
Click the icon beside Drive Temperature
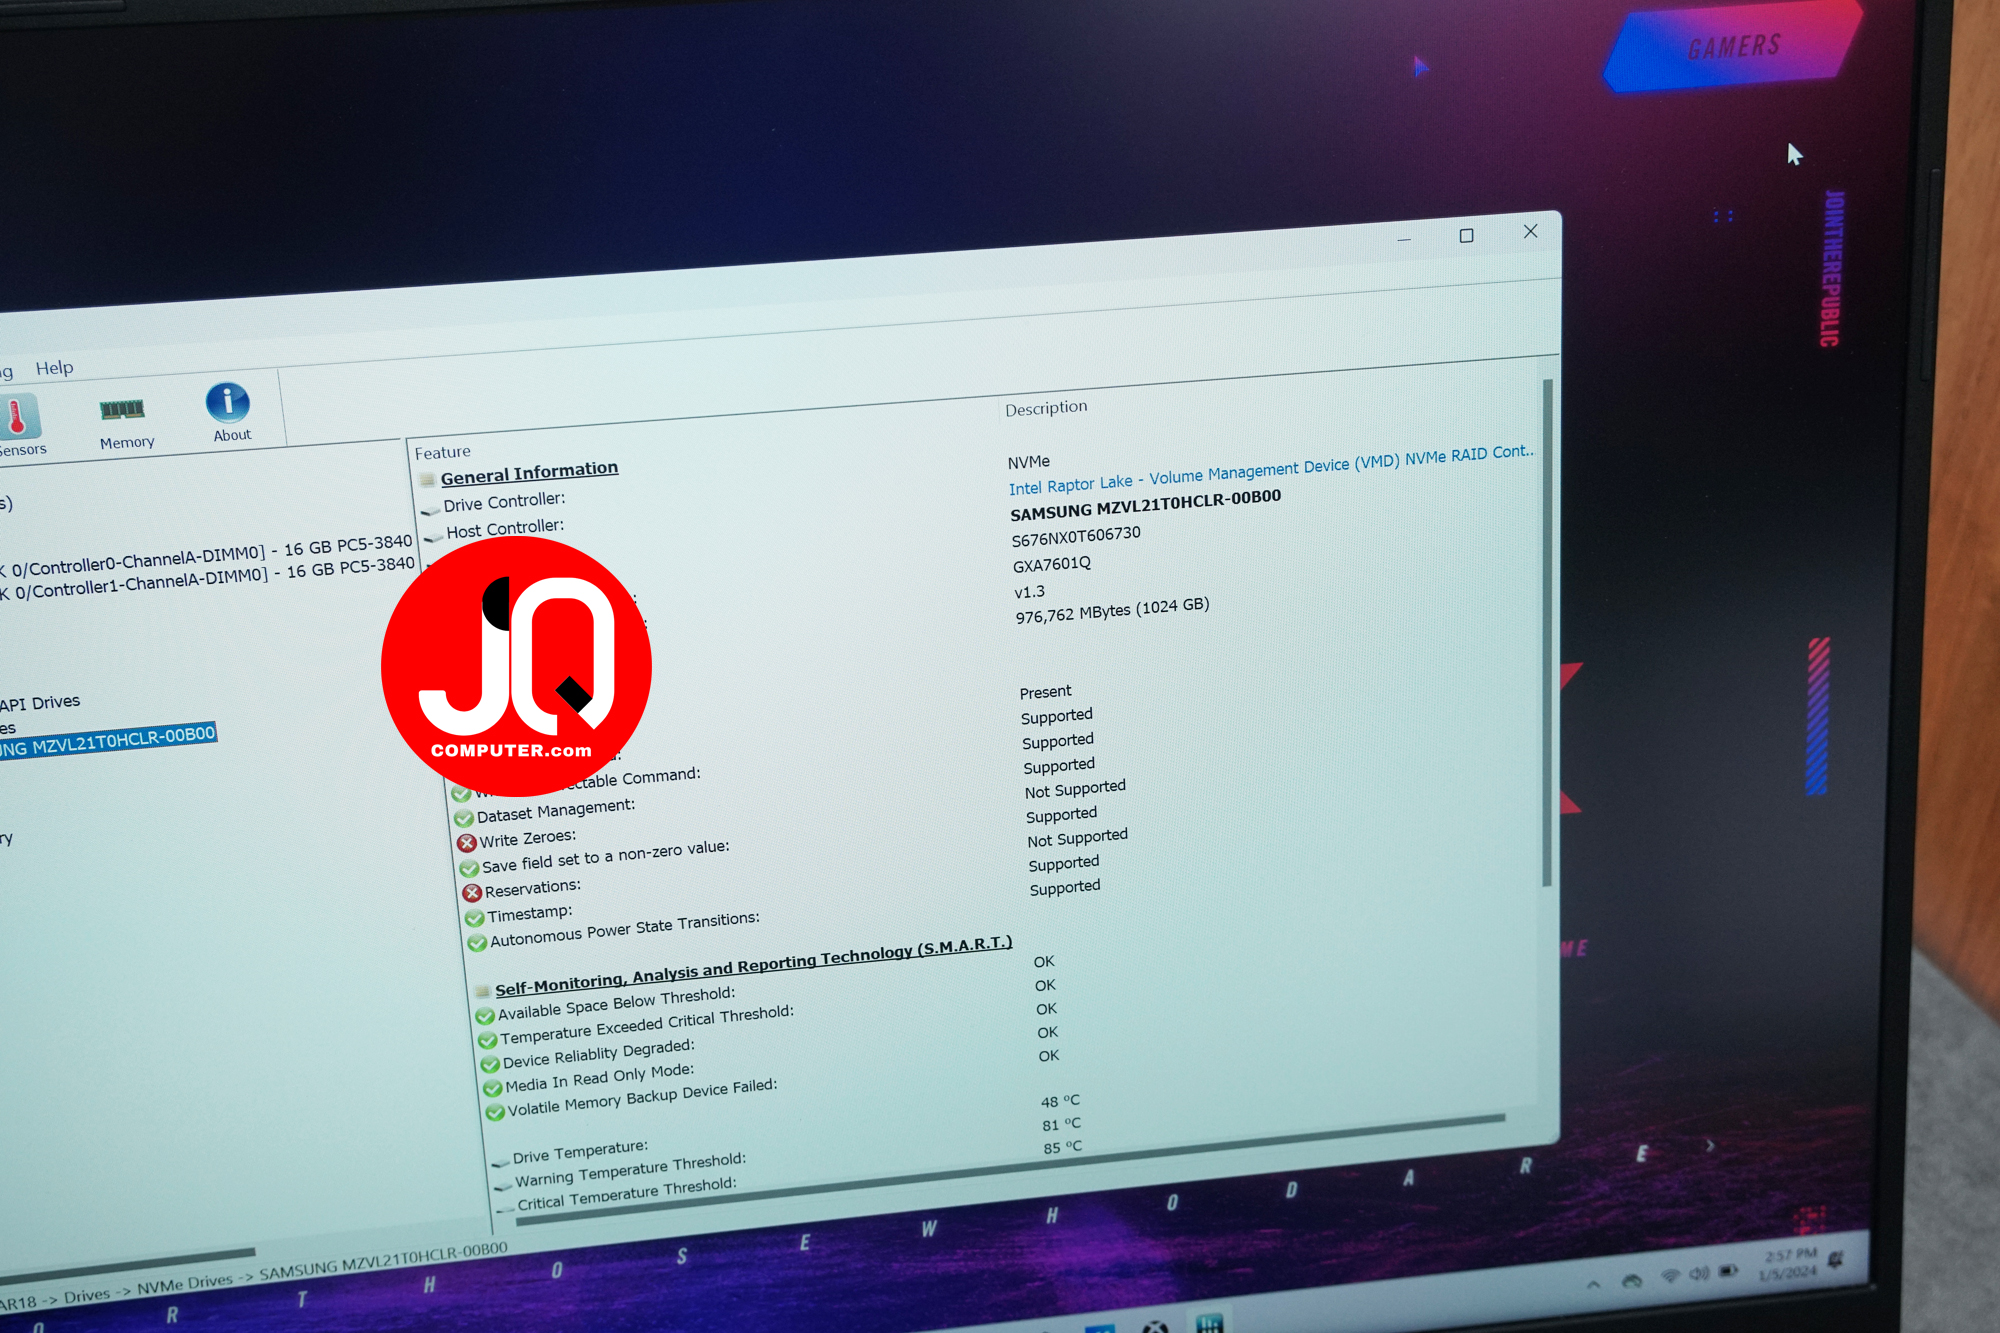pos(501,1162)
